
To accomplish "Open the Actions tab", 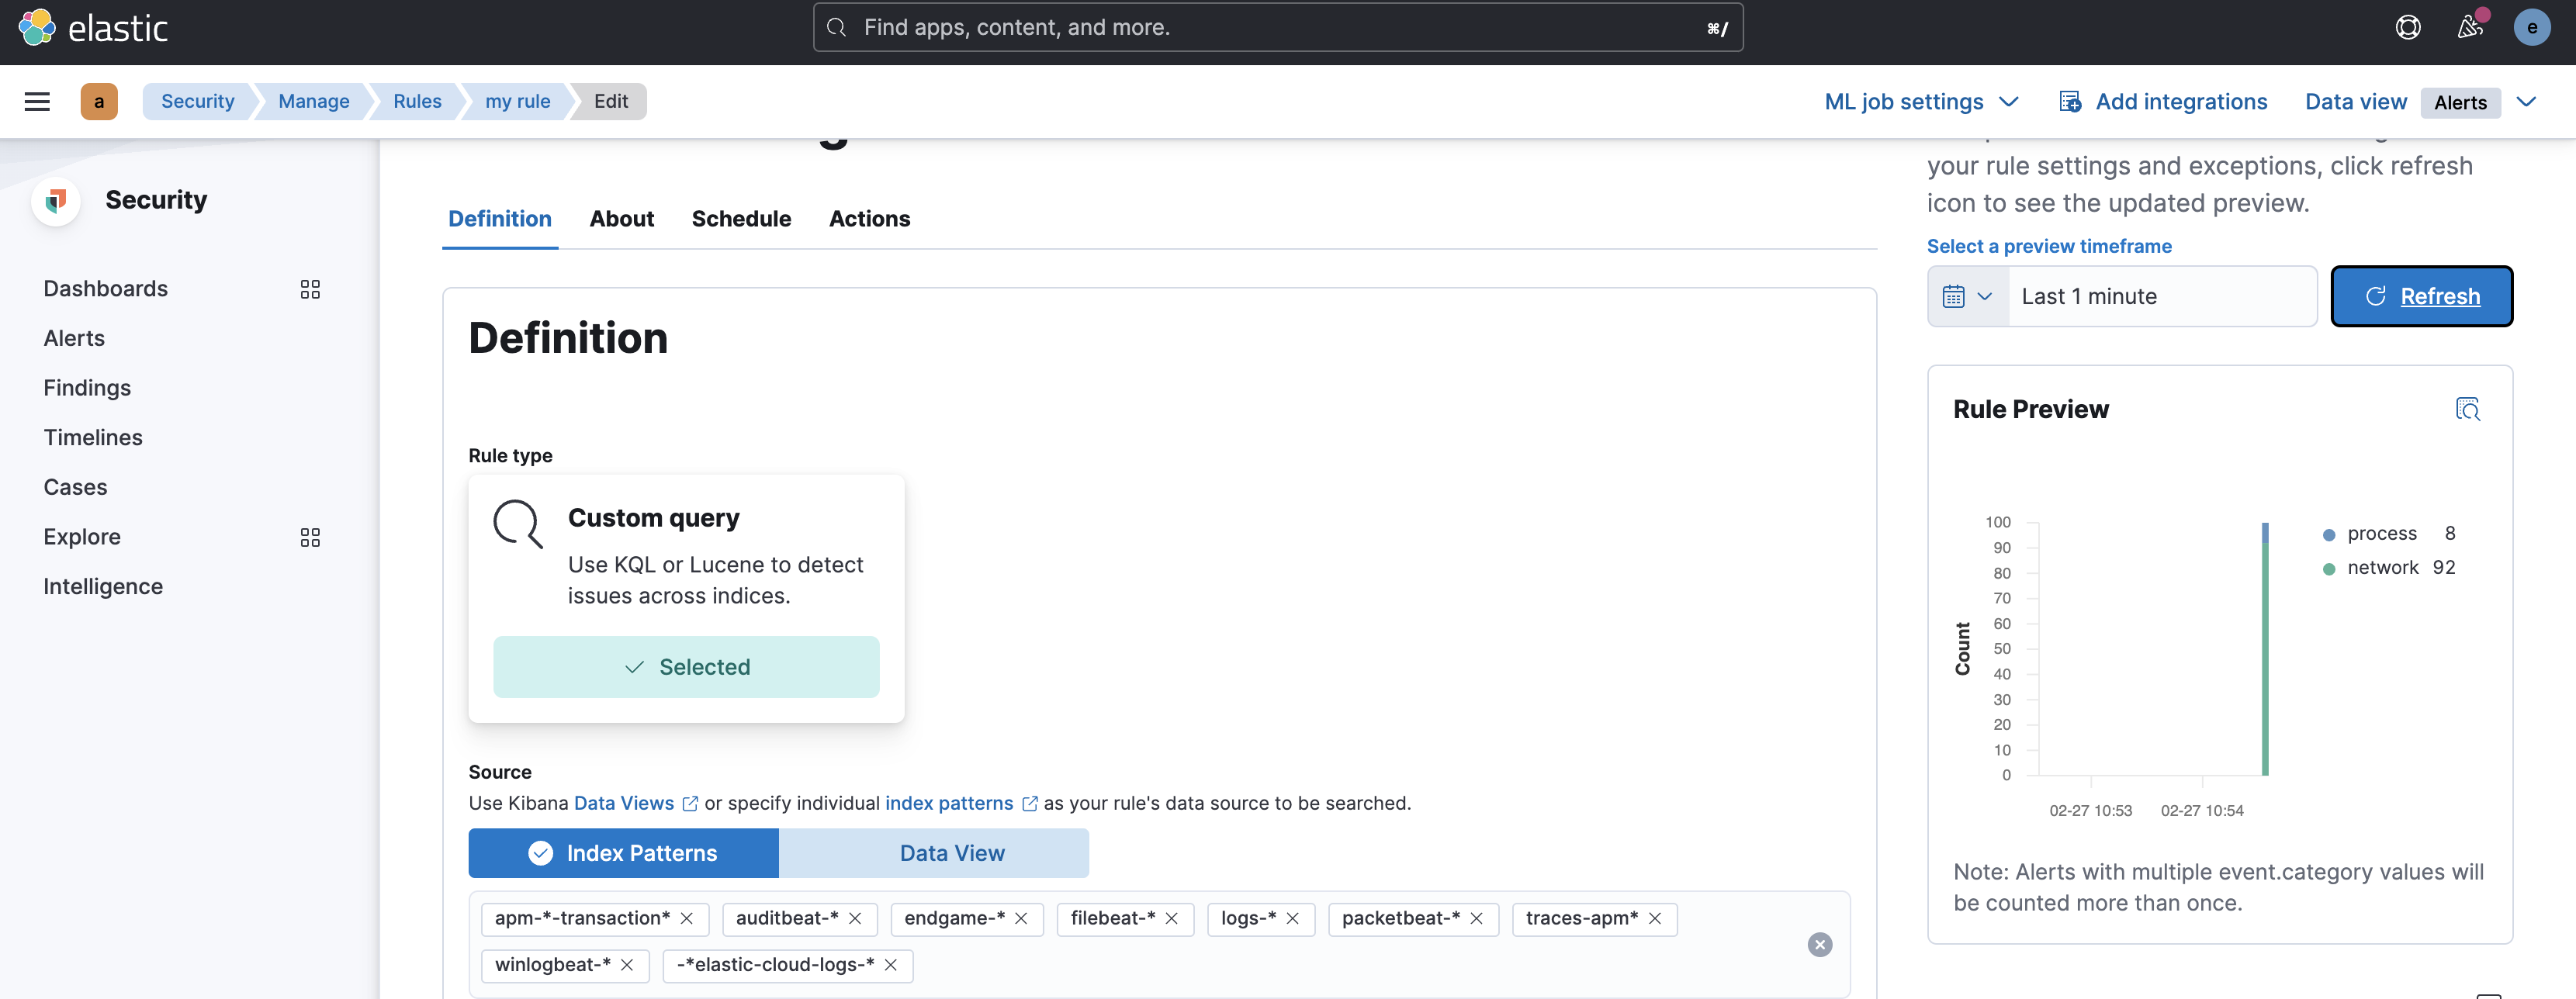I will 869,218.
